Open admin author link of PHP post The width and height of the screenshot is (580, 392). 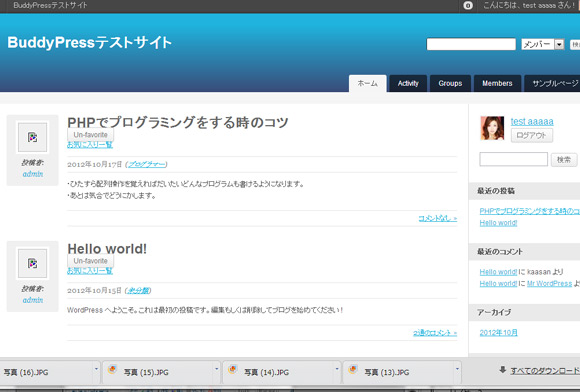tap(33, 174)
